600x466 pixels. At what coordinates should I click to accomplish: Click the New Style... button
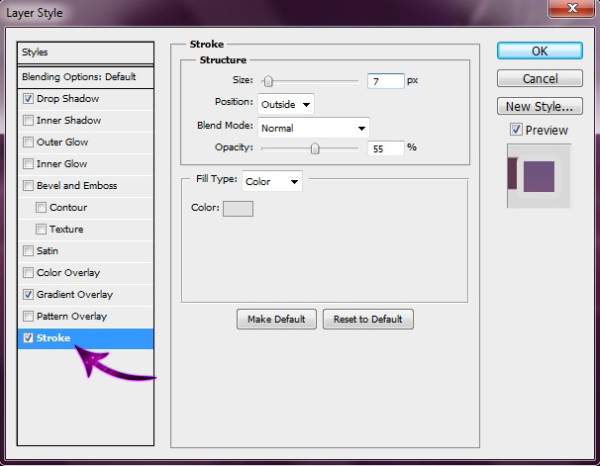pyautogui.click(x=539, y=106)
